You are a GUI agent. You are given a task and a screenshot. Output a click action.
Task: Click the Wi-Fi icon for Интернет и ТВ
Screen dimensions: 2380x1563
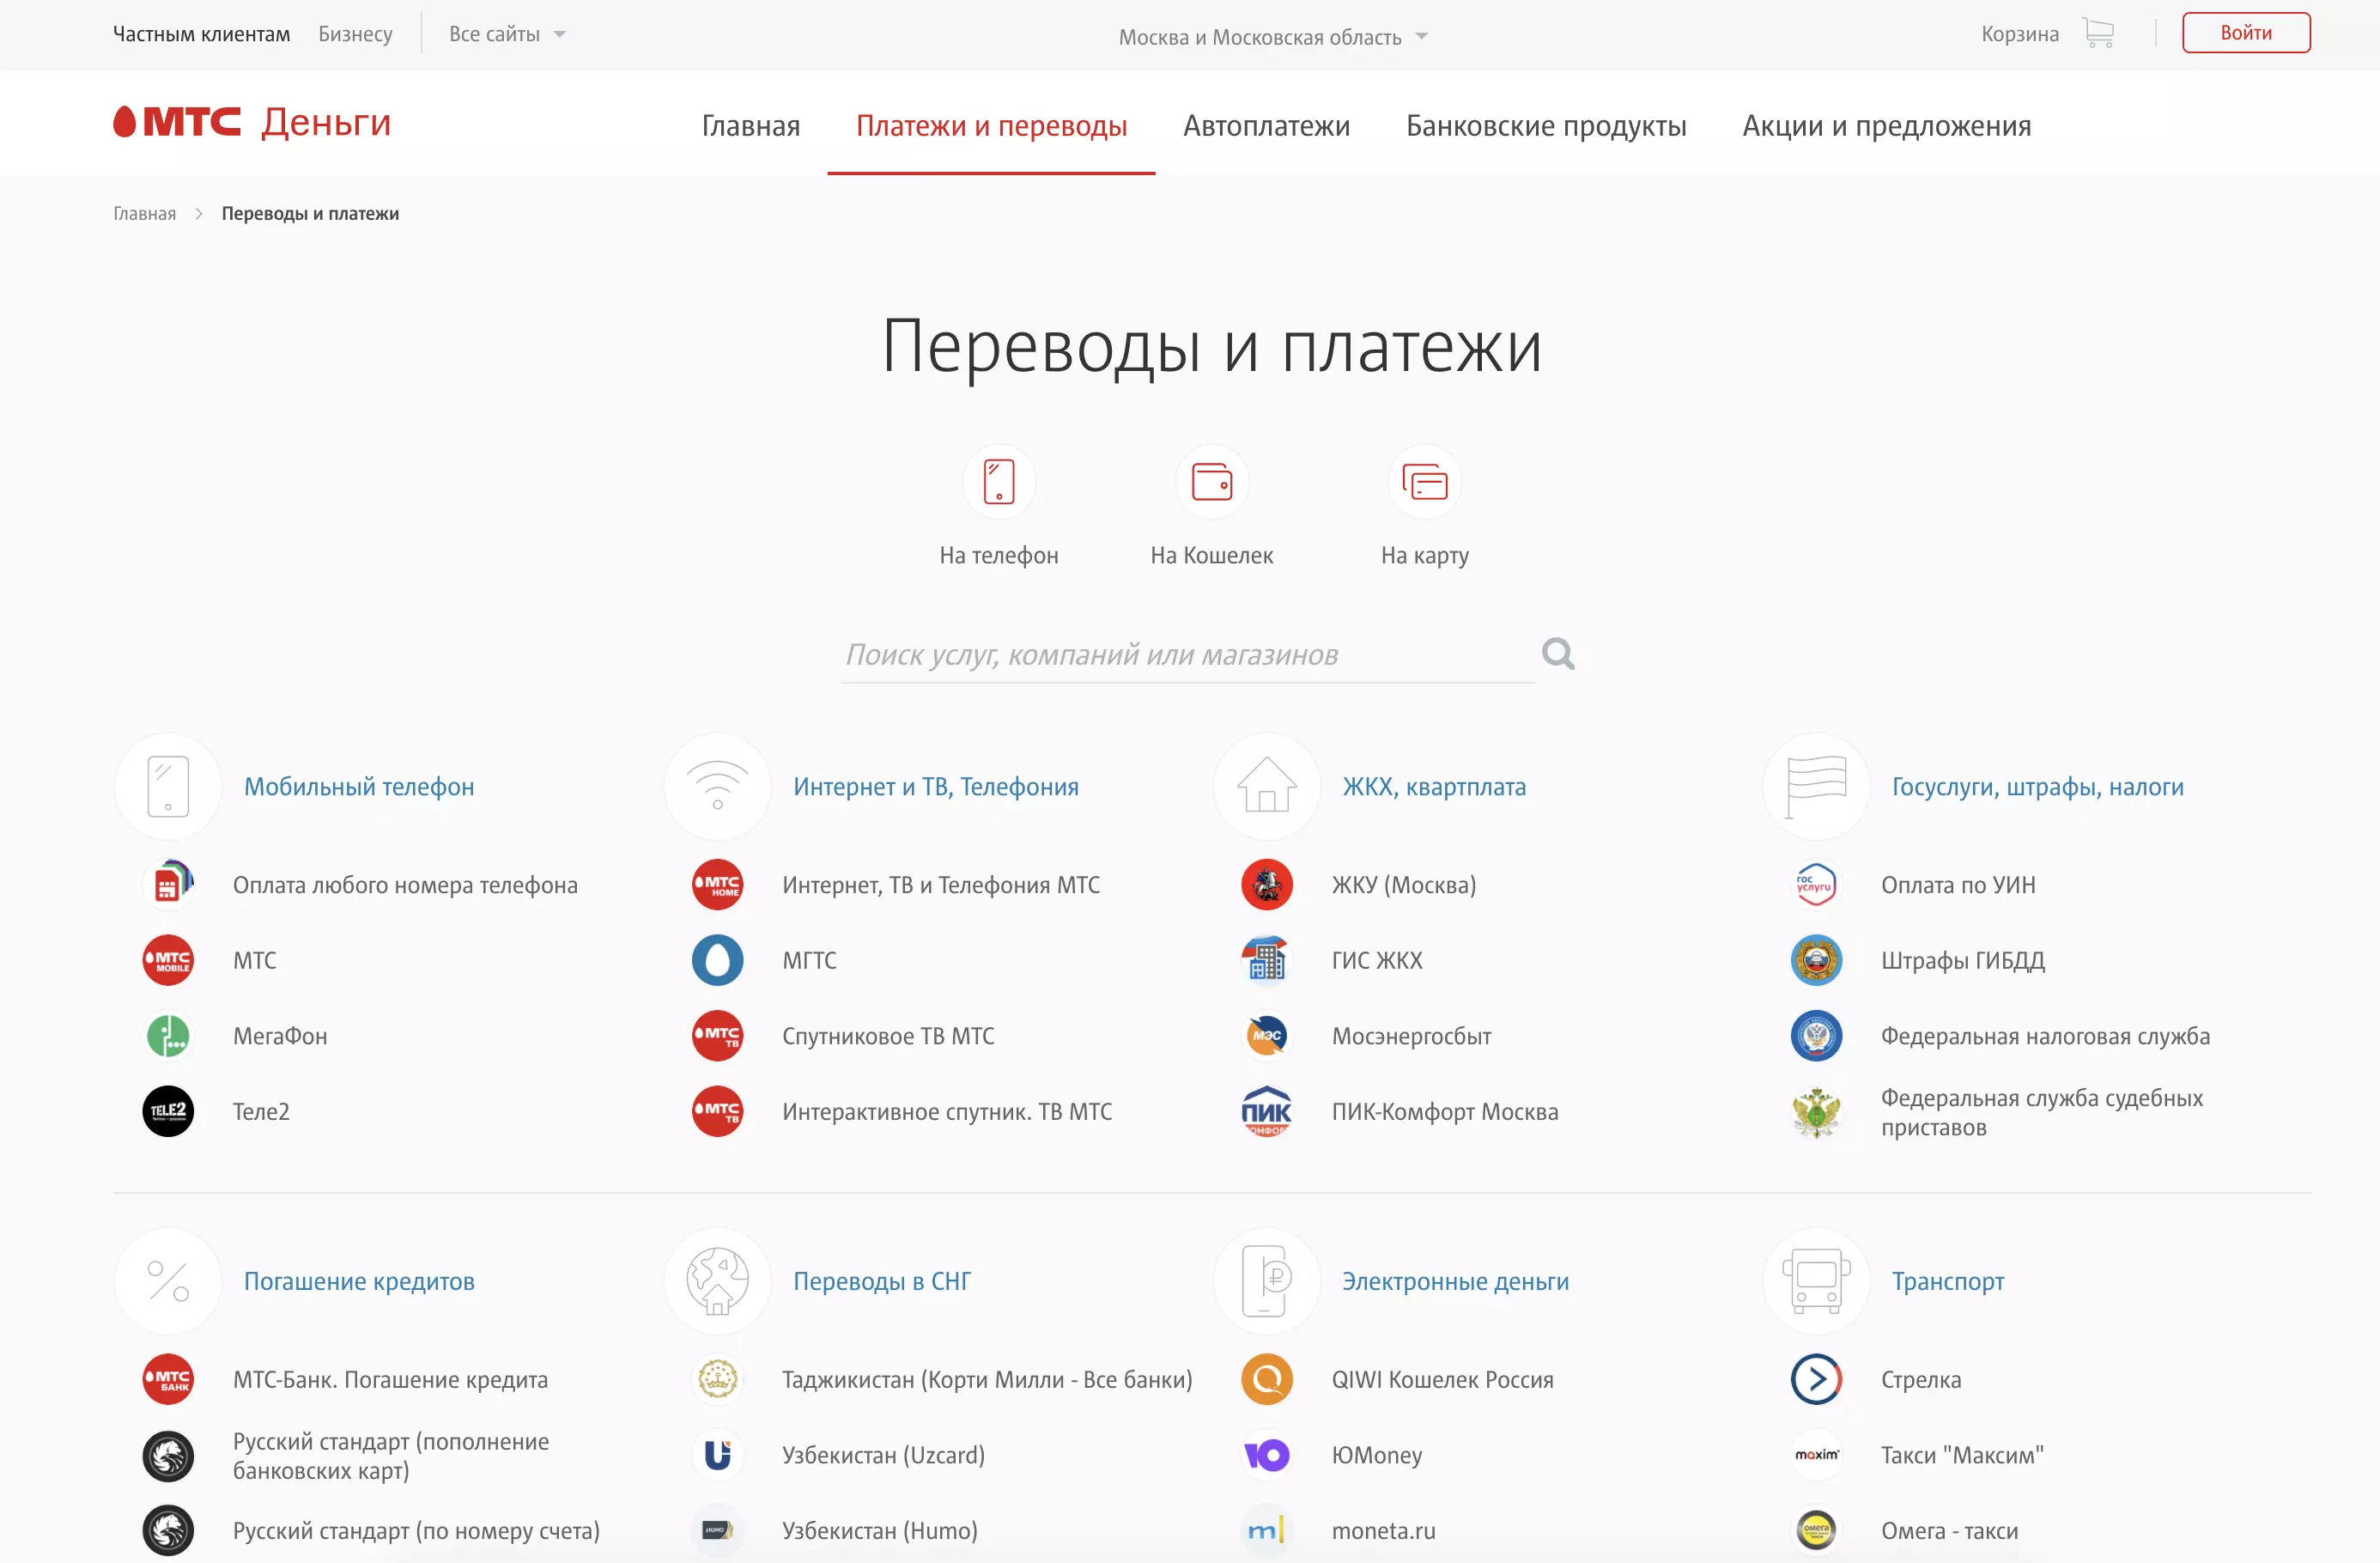tap(717, 787)
